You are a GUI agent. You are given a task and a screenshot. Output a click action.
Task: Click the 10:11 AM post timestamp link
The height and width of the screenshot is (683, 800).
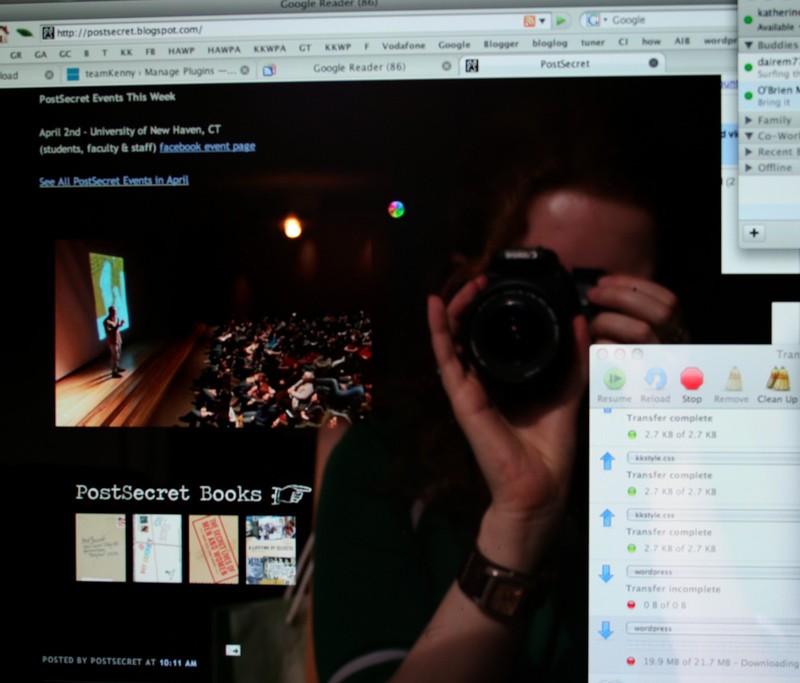[x=178, y=663]
